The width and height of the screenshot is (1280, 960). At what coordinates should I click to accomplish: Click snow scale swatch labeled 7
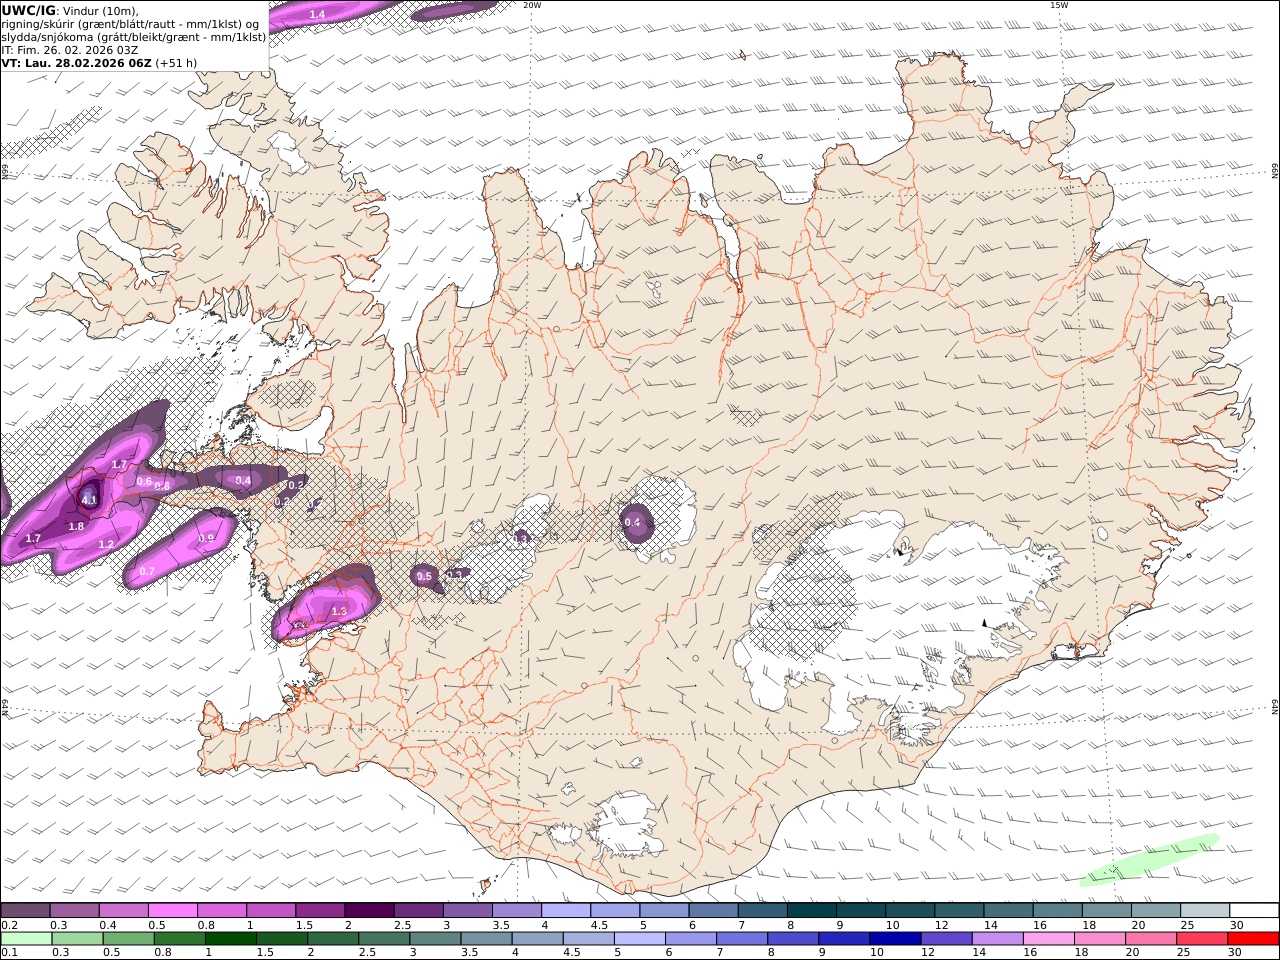pyautogui.click(x=762, y=911)
